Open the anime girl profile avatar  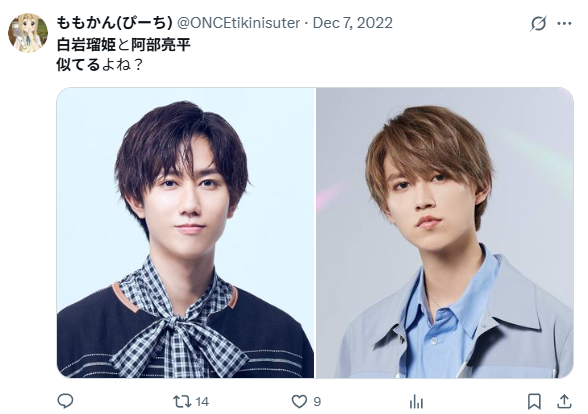[28, 33]
